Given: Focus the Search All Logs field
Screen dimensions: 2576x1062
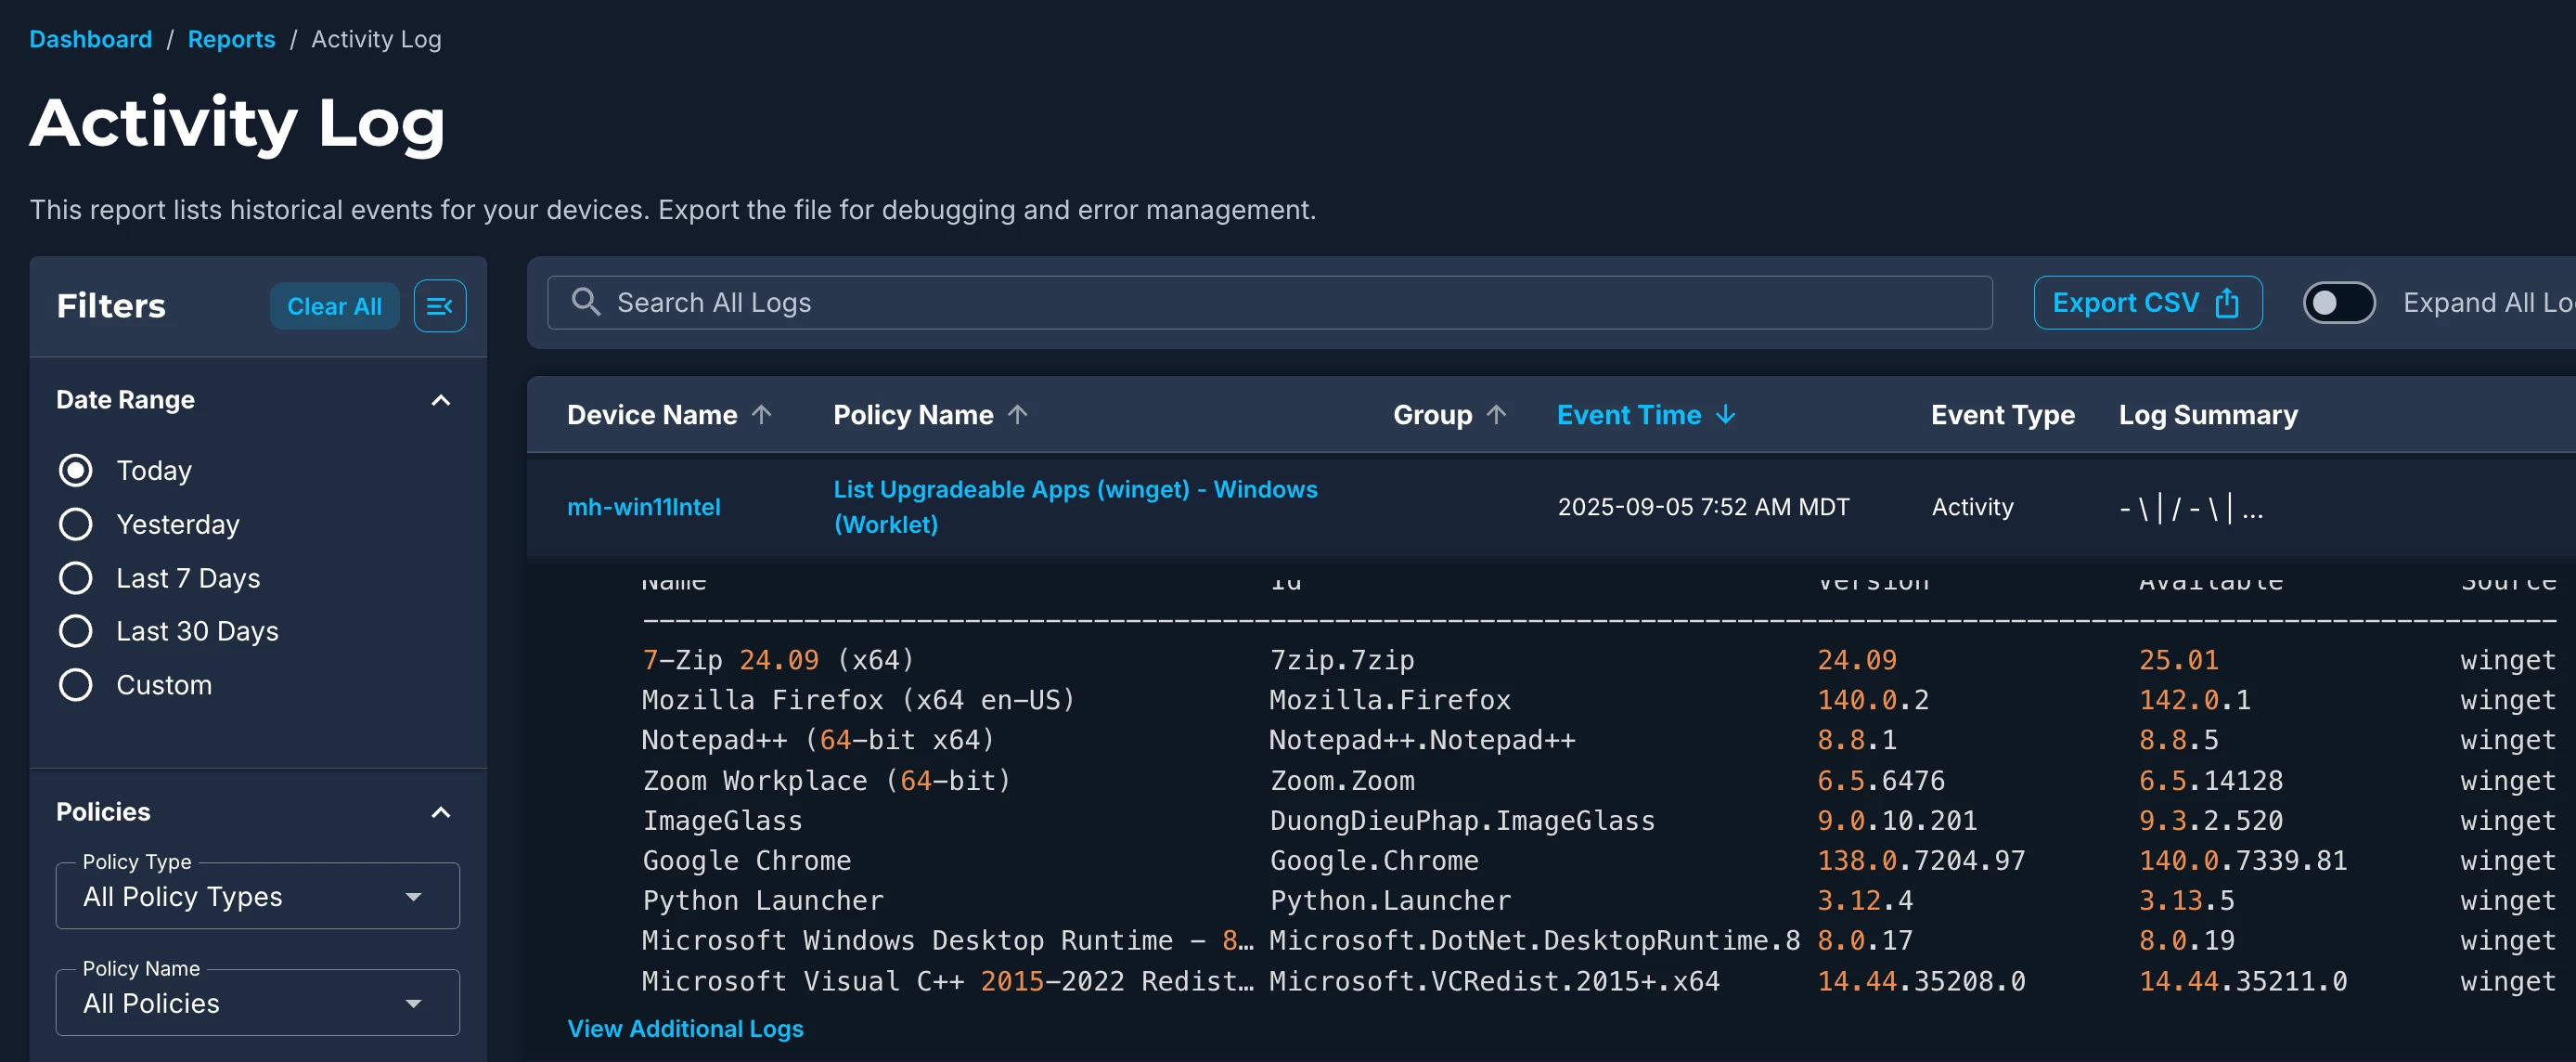Looking at the screenshot, I should tap(1269, 302).
